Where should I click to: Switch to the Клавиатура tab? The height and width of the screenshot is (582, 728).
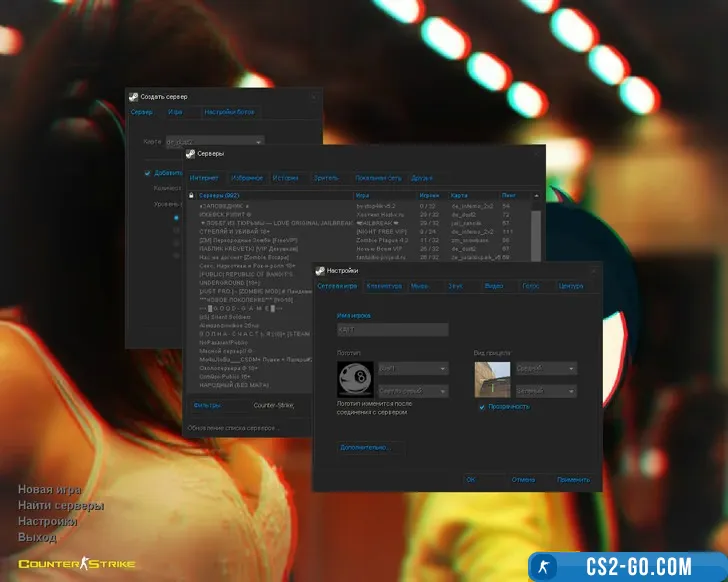[384, 286]
